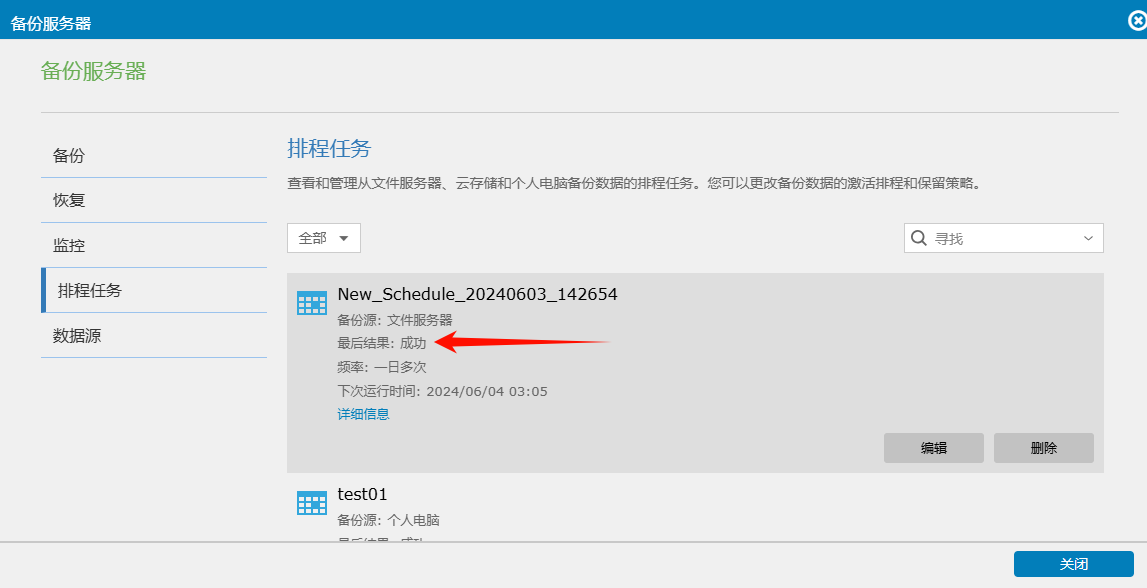Select the test01 schedule task
Image resolution: width=1147 pixels, height=588 pixels.
click(x=362, y=494)
